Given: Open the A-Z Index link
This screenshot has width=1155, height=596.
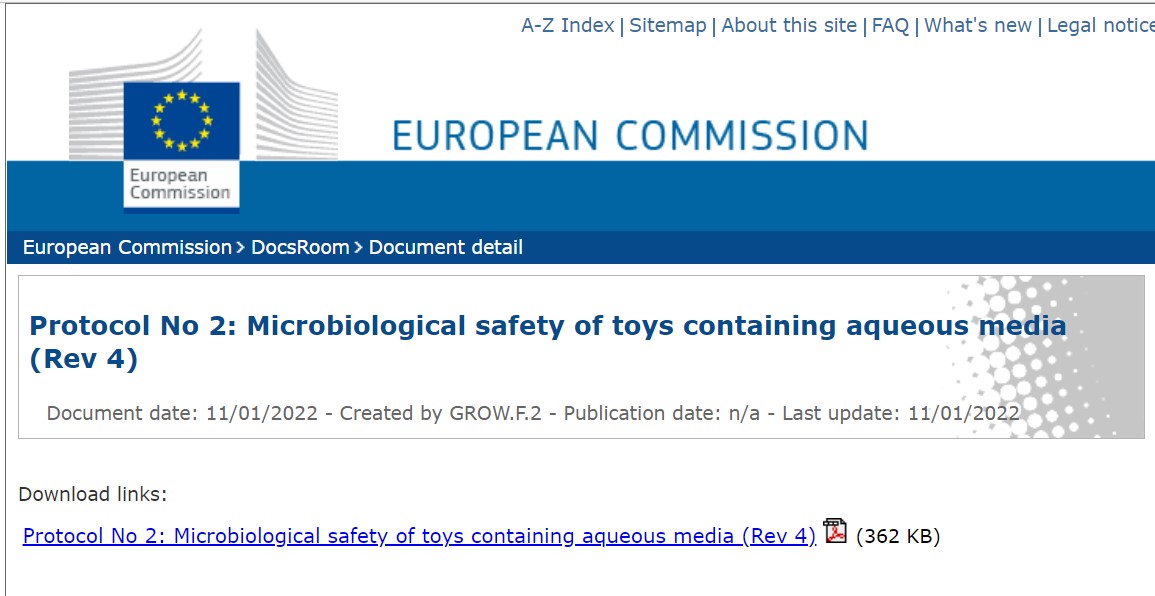Looking at the screenshot, I should (x=567, y=25).
